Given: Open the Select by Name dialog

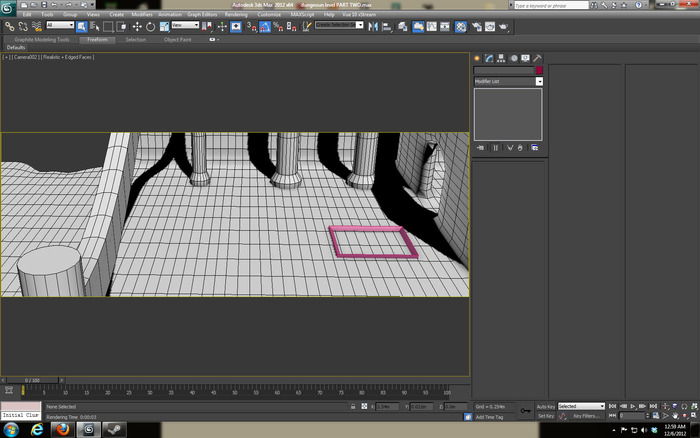Looking at the screenshot, I should click(x=95, y=27).
